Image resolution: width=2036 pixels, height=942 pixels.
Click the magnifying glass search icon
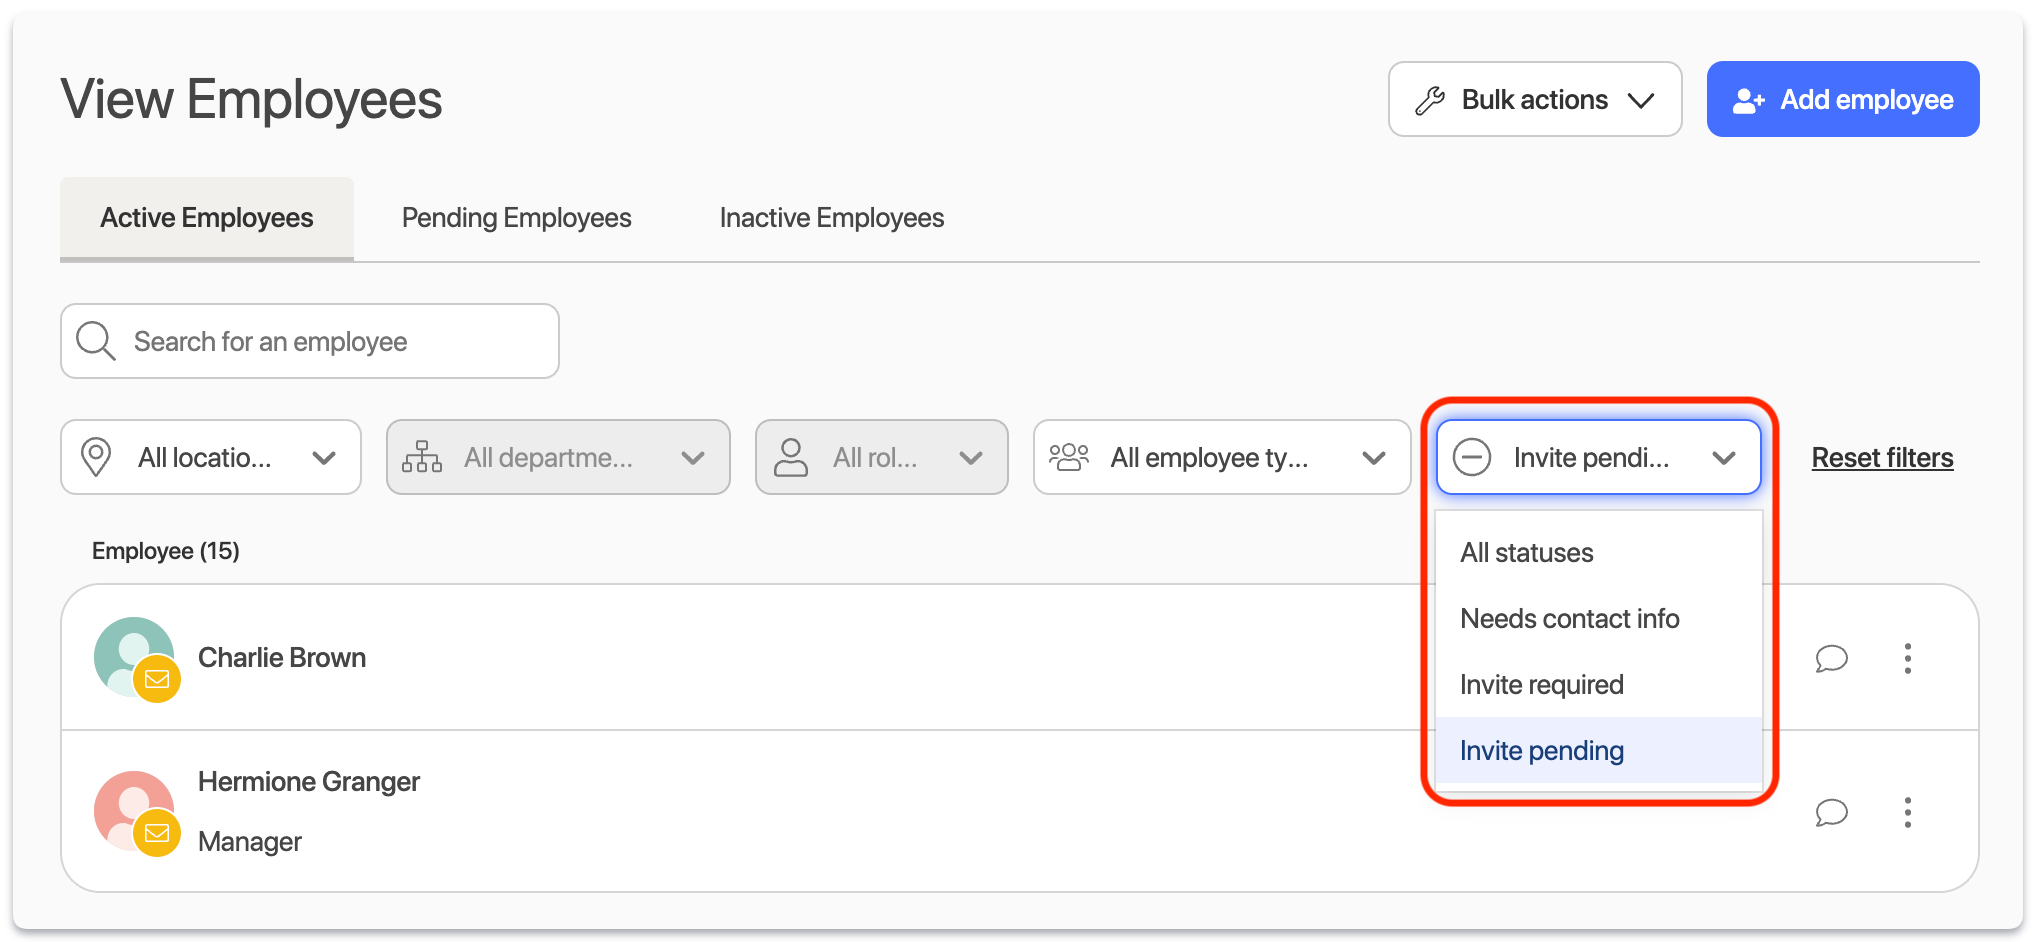click(96, 341)
